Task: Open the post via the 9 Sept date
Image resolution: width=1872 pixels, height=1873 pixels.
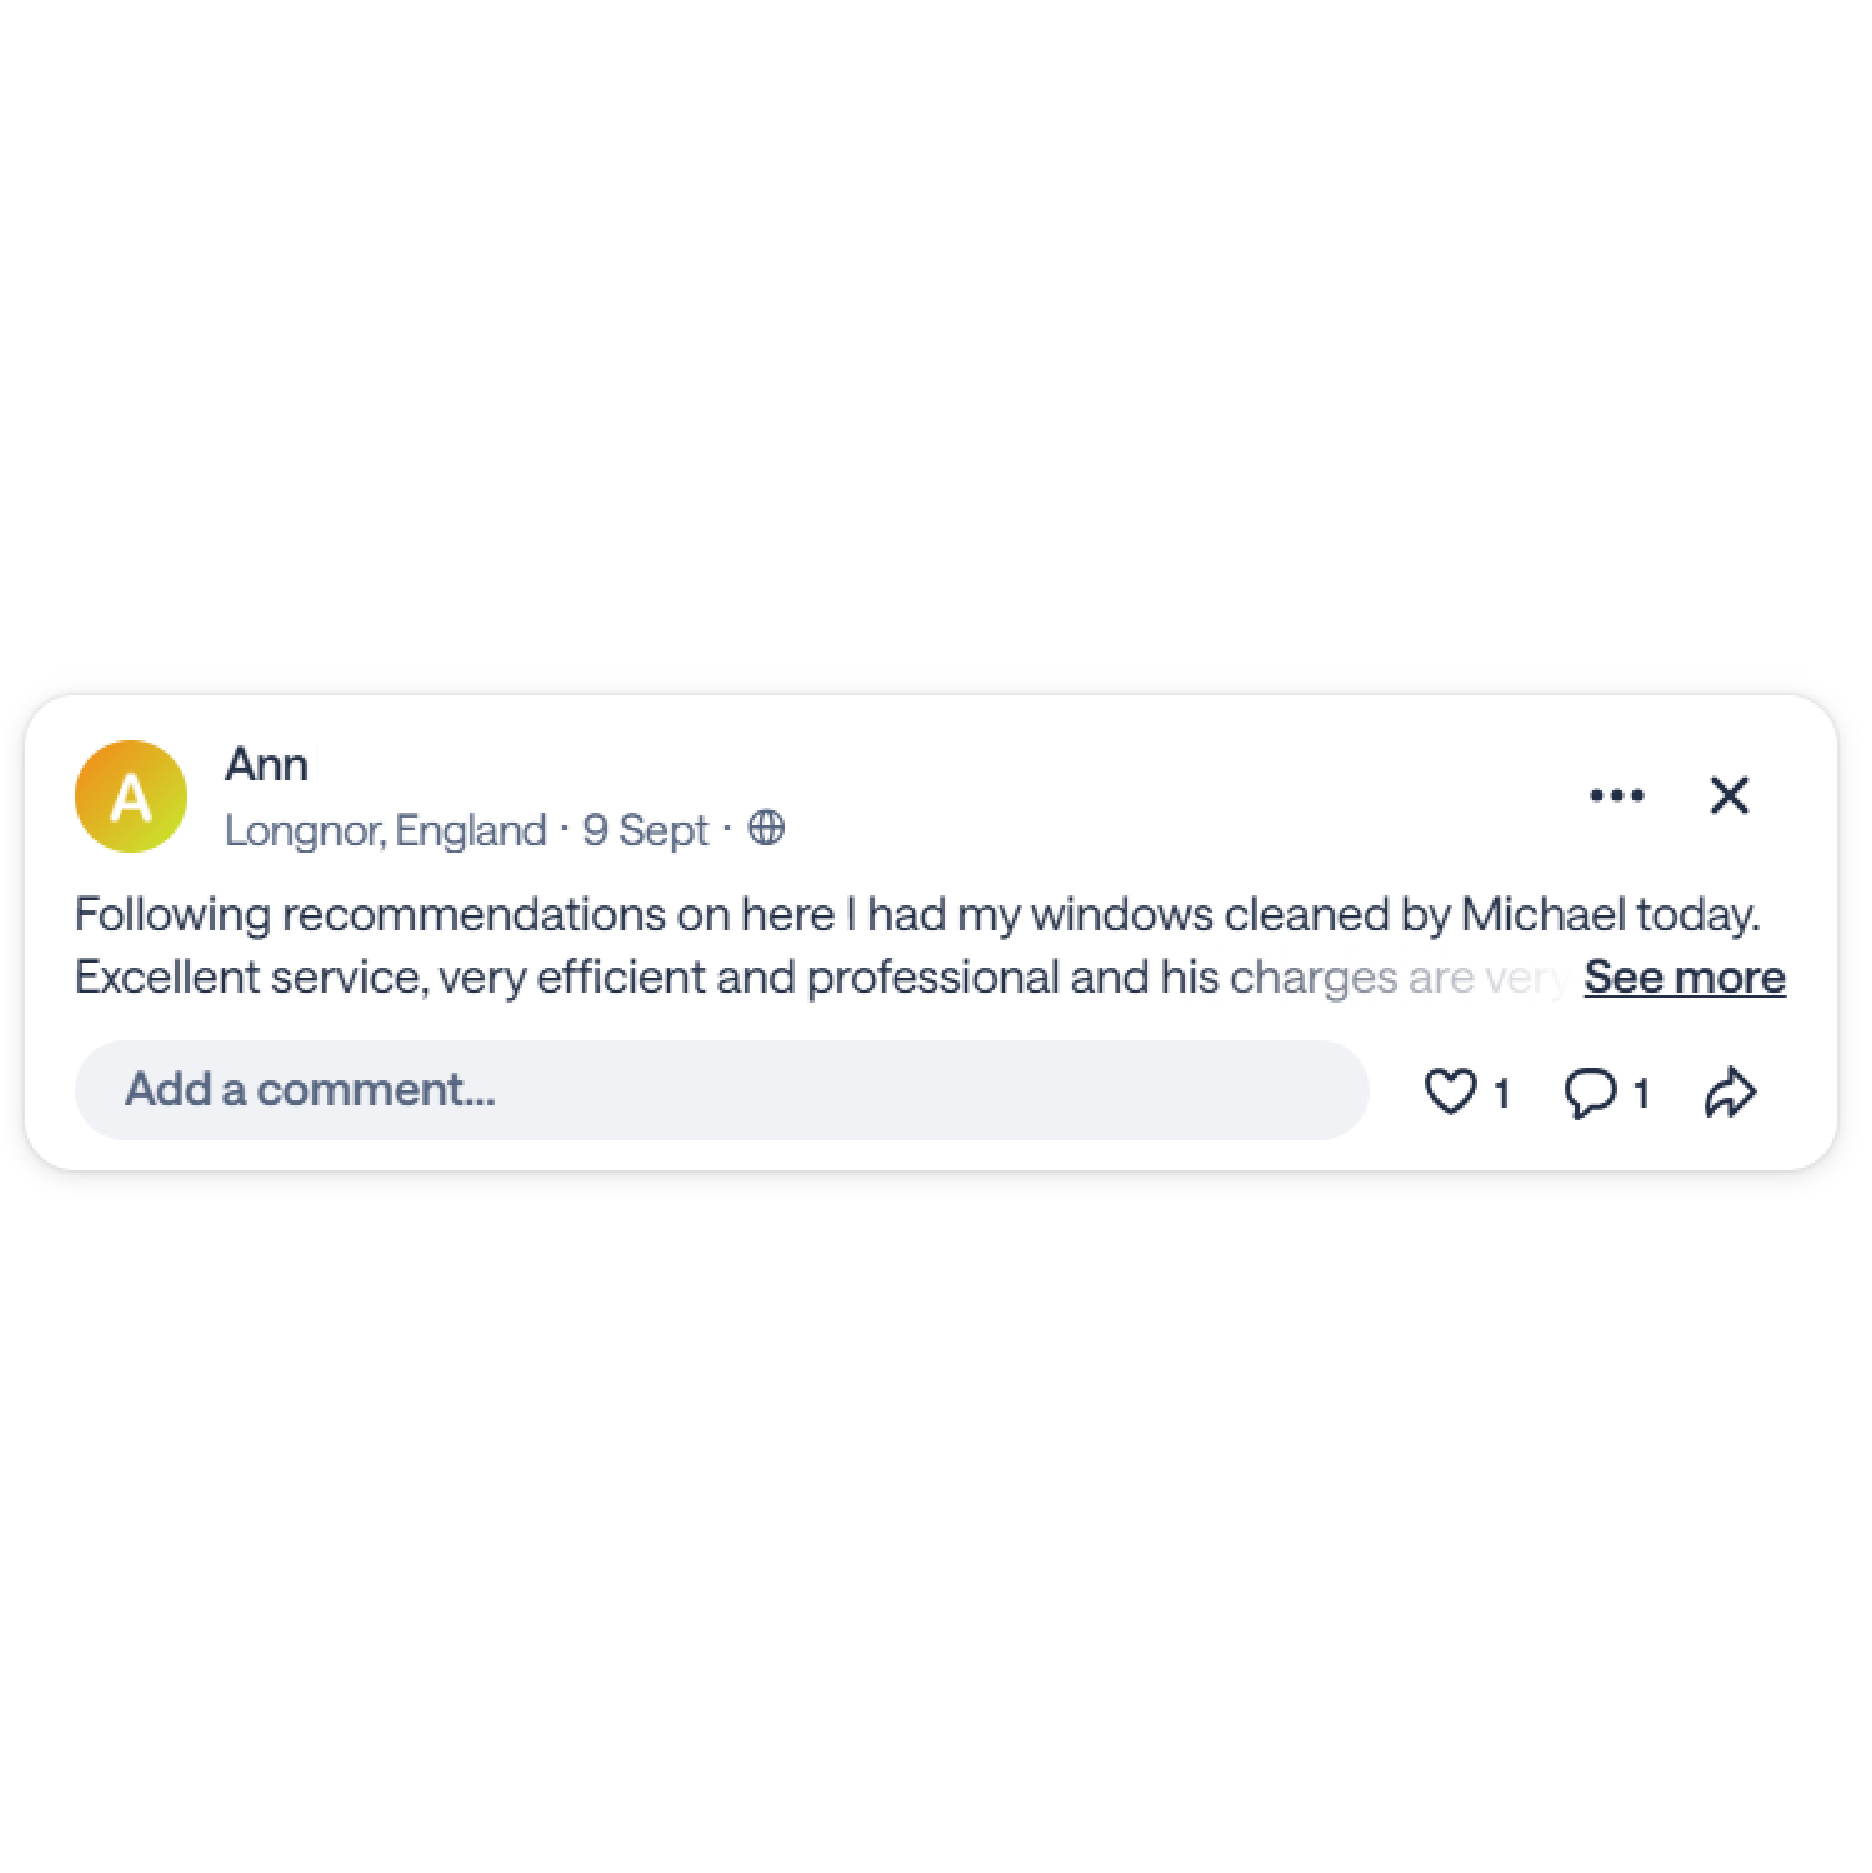Action: (x=645, y=830)
